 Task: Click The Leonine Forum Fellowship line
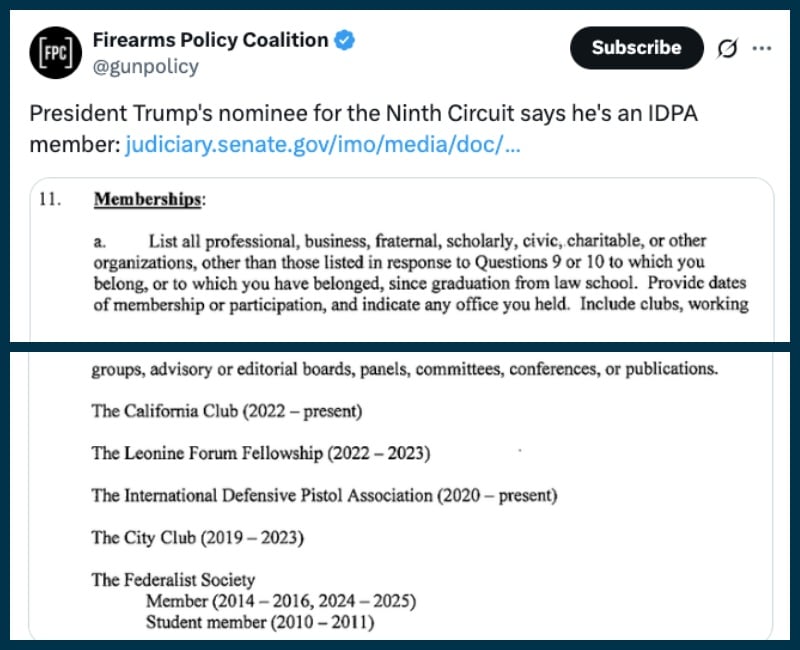pyautogui.click(x=261, y=453)
